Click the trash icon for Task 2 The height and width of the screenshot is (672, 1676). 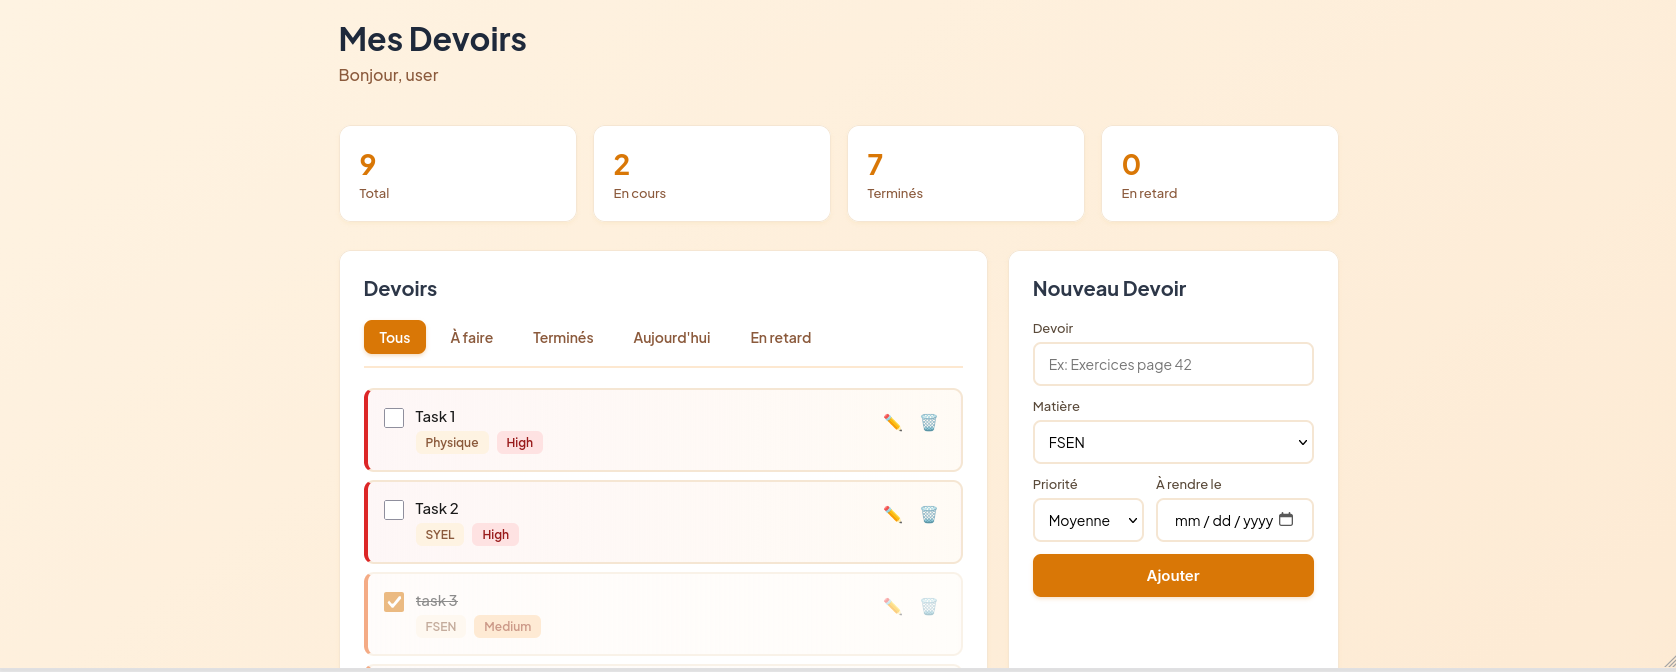click(929, 515)
